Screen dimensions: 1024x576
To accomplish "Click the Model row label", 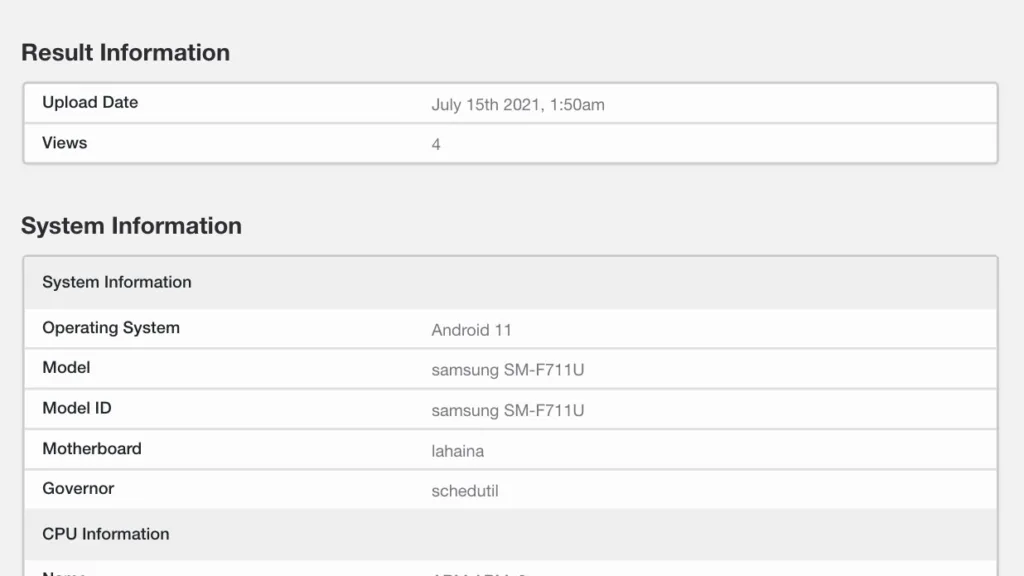I will click(66, 368).
